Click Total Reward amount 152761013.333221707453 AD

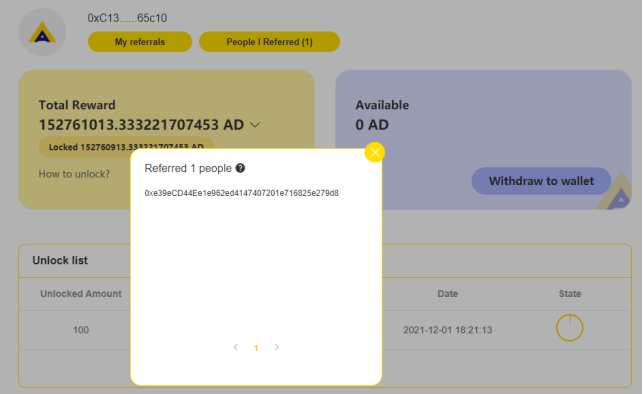point(141,125)
